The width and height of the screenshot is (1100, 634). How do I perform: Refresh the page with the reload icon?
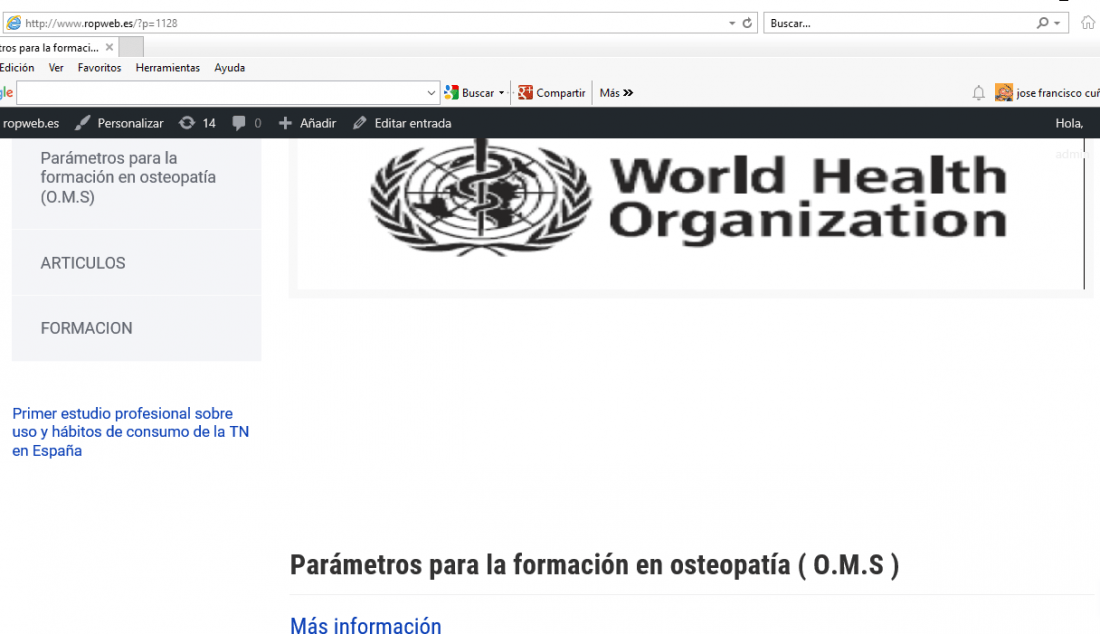click(747, 23)
